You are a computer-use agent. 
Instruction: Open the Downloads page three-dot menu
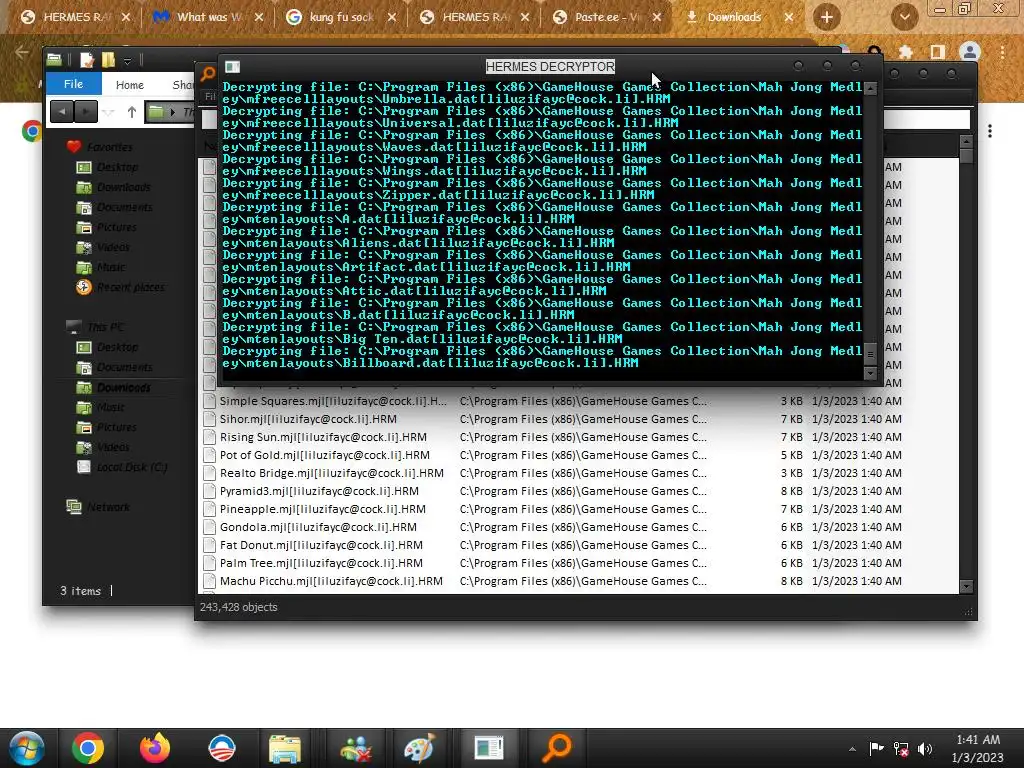pyautogui.click(x=990, y=131)
